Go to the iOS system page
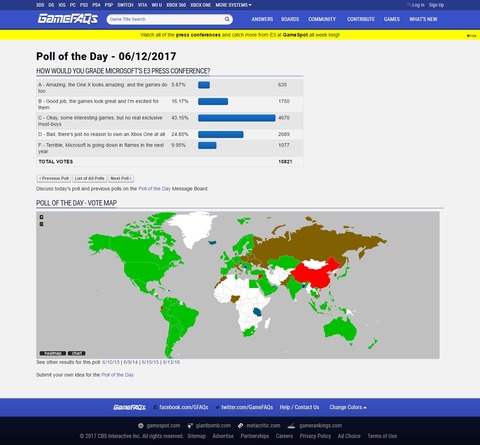This screenshot has width=480, height=445. coord(62,5)
